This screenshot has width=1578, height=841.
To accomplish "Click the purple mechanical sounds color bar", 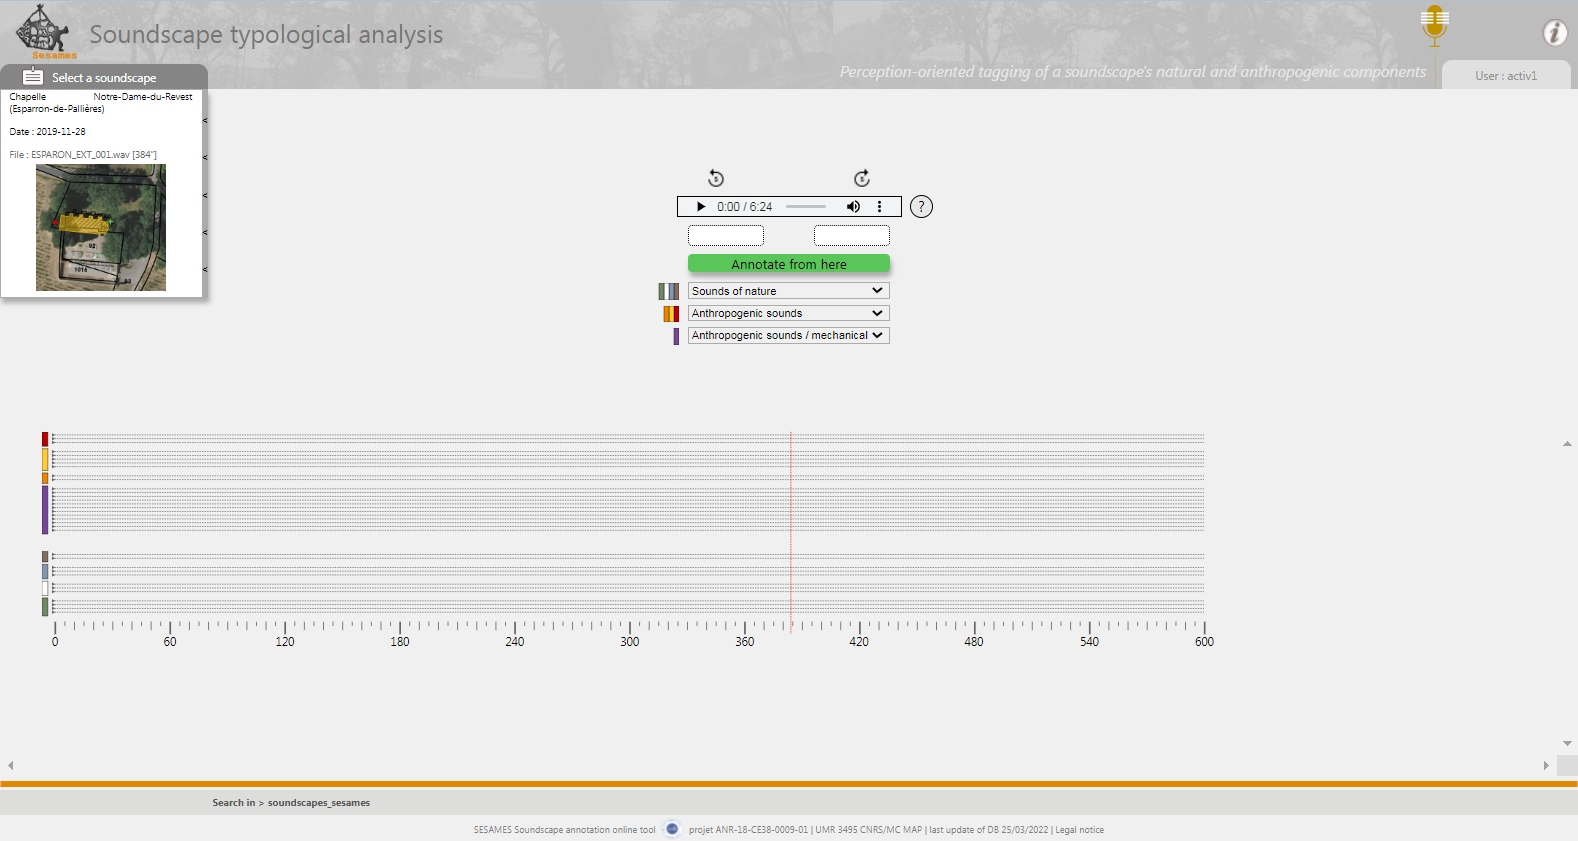I will coord(676,336).
